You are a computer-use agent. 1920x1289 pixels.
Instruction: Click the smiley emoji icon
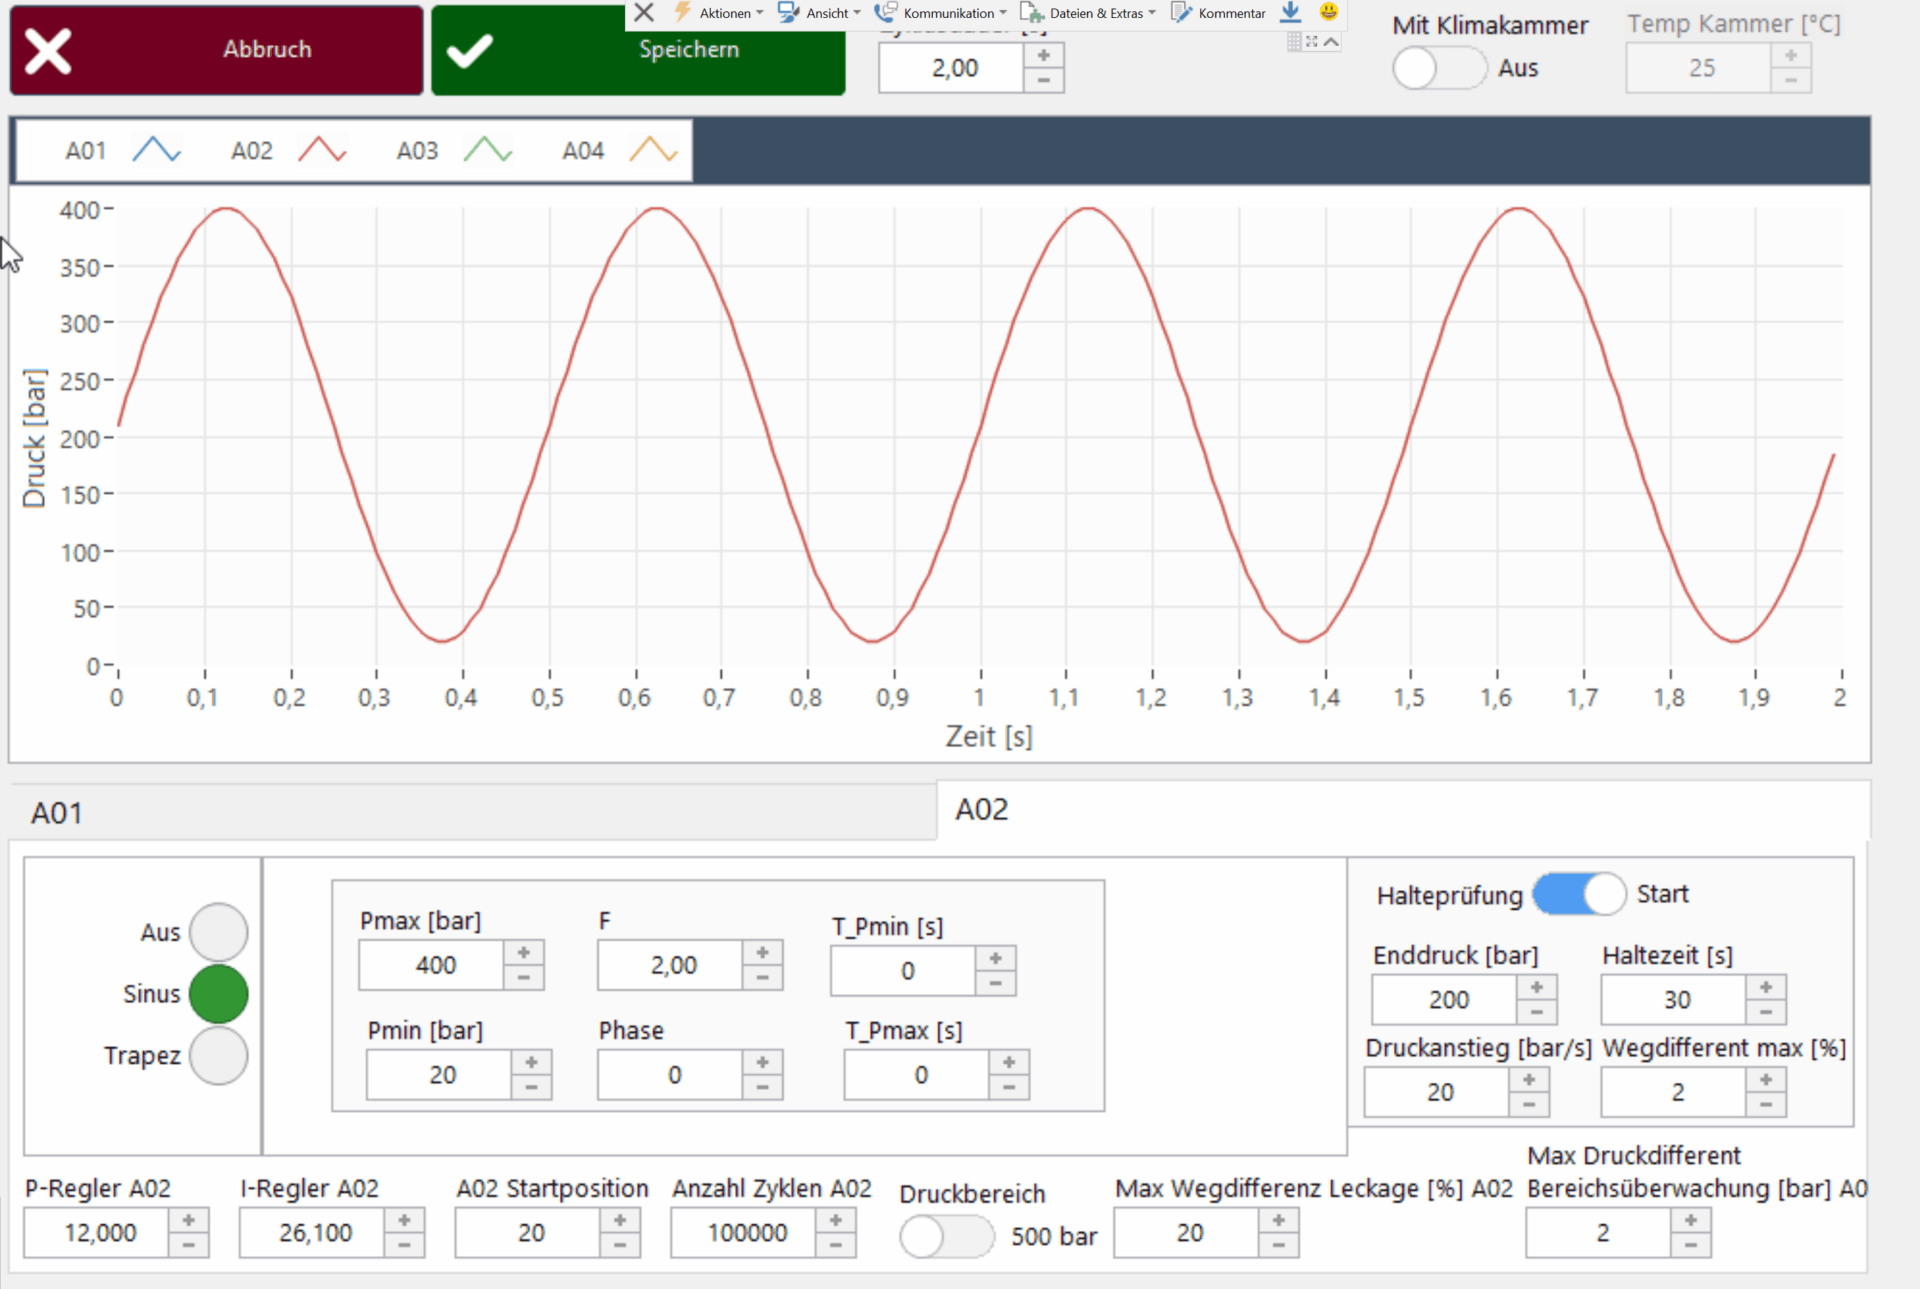tap(1328, 12)
